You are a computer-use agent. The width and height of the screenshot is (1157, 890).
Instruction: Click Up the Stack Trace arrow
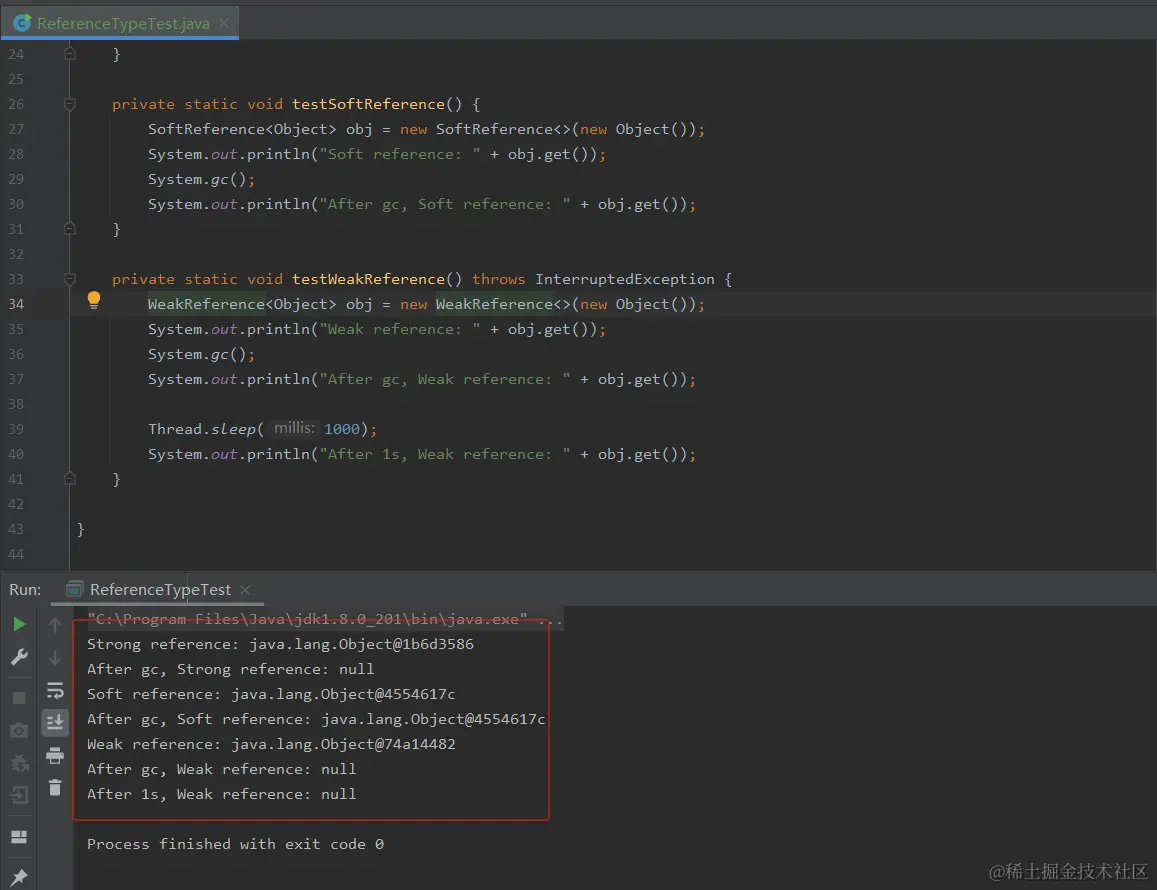click(x=55, y=625)
